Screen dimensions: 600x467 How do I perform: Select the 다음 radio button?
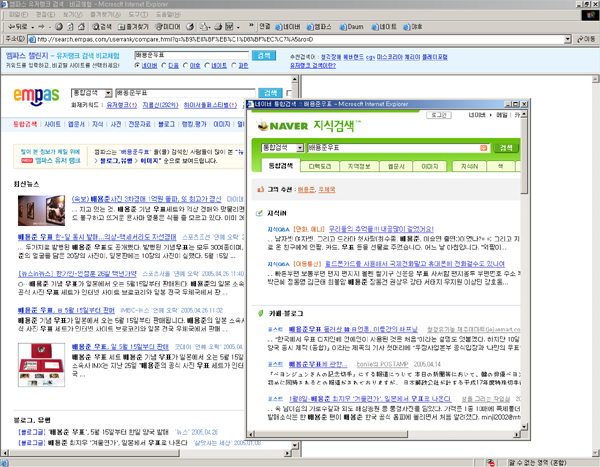[x=168, y=64]
